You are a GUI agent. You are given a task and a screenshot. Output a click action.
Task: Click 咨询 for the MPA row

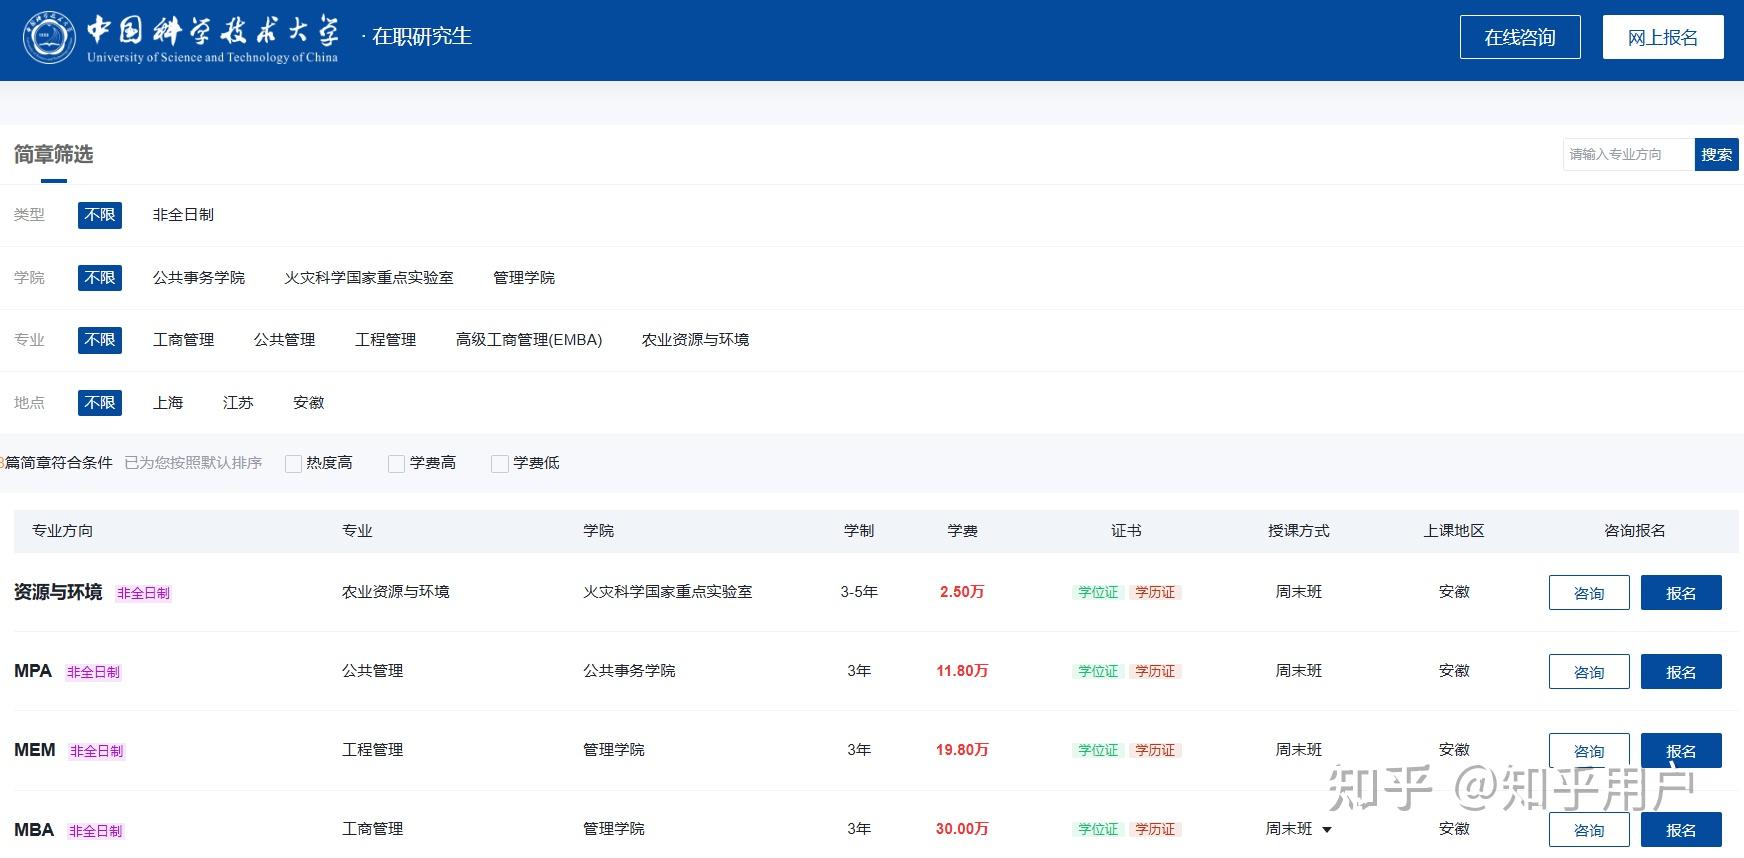[x=1589, y=672]
